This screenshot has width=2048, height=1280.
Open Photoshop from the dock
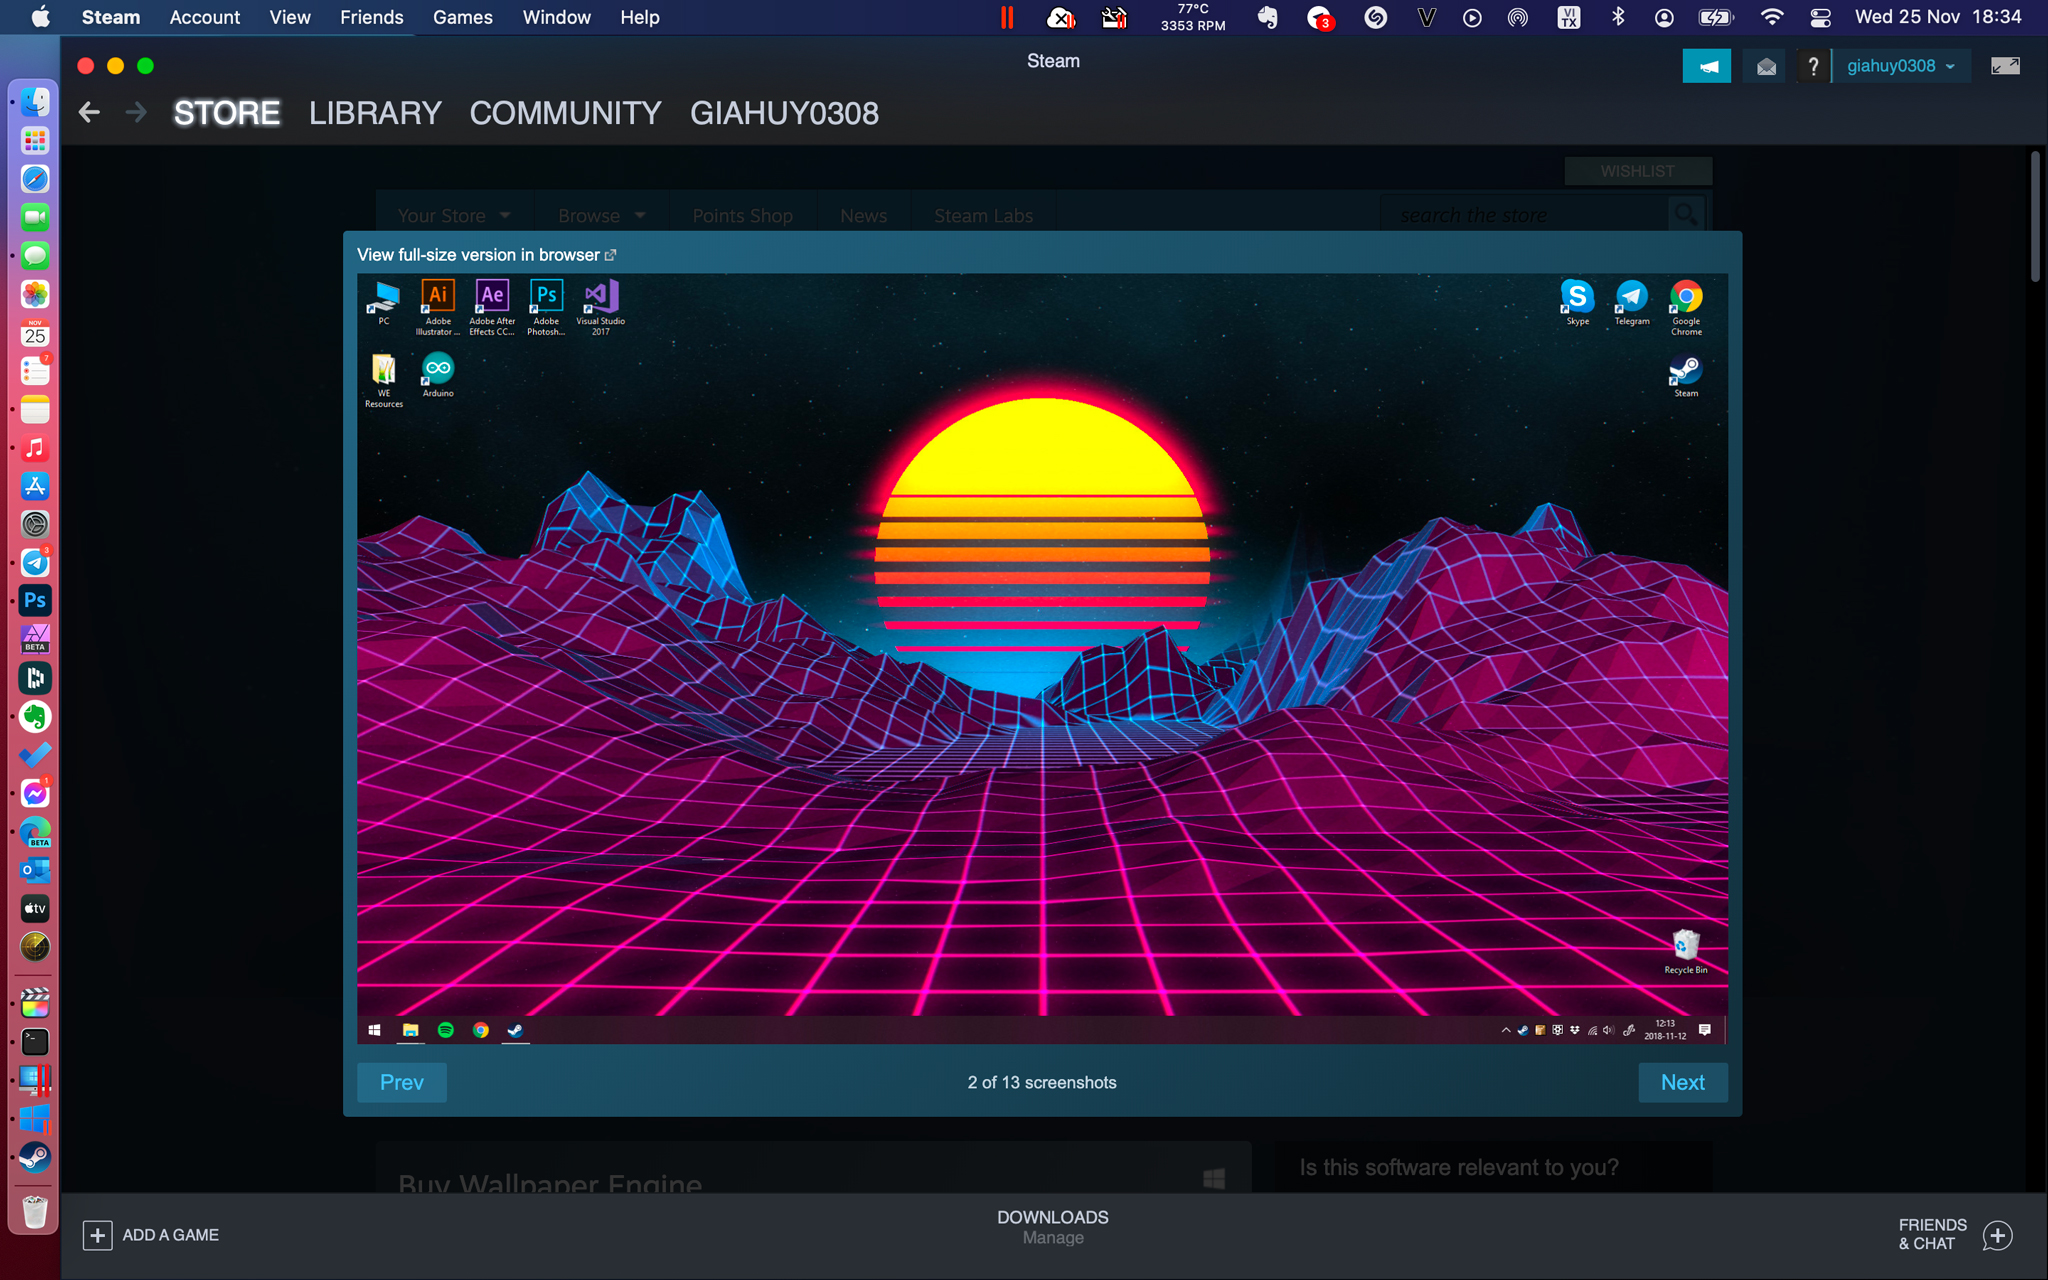(x=35, y=601)
